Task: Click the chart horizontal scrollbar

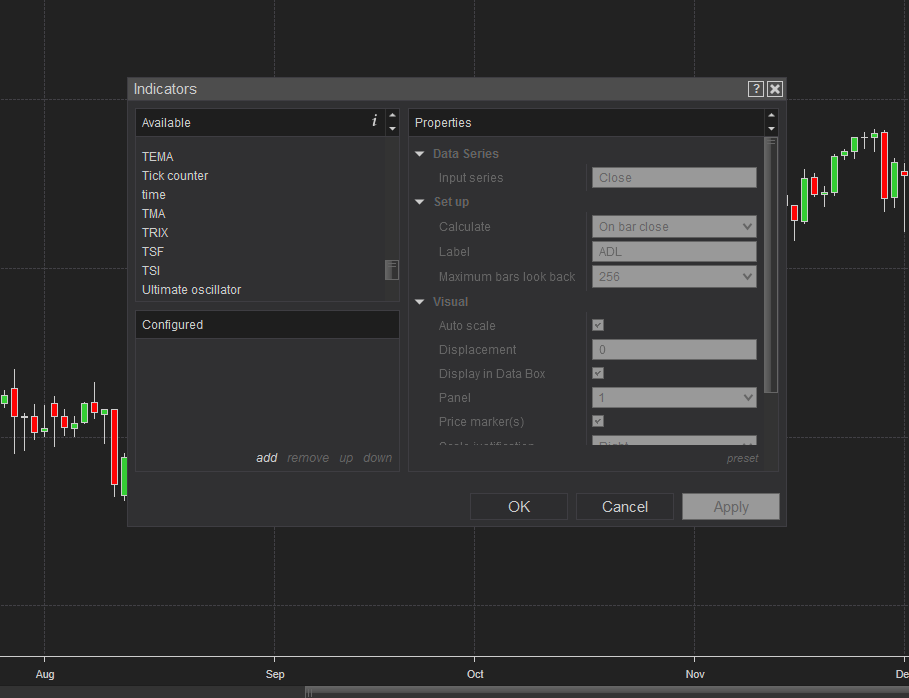Action: coord(606,692)
